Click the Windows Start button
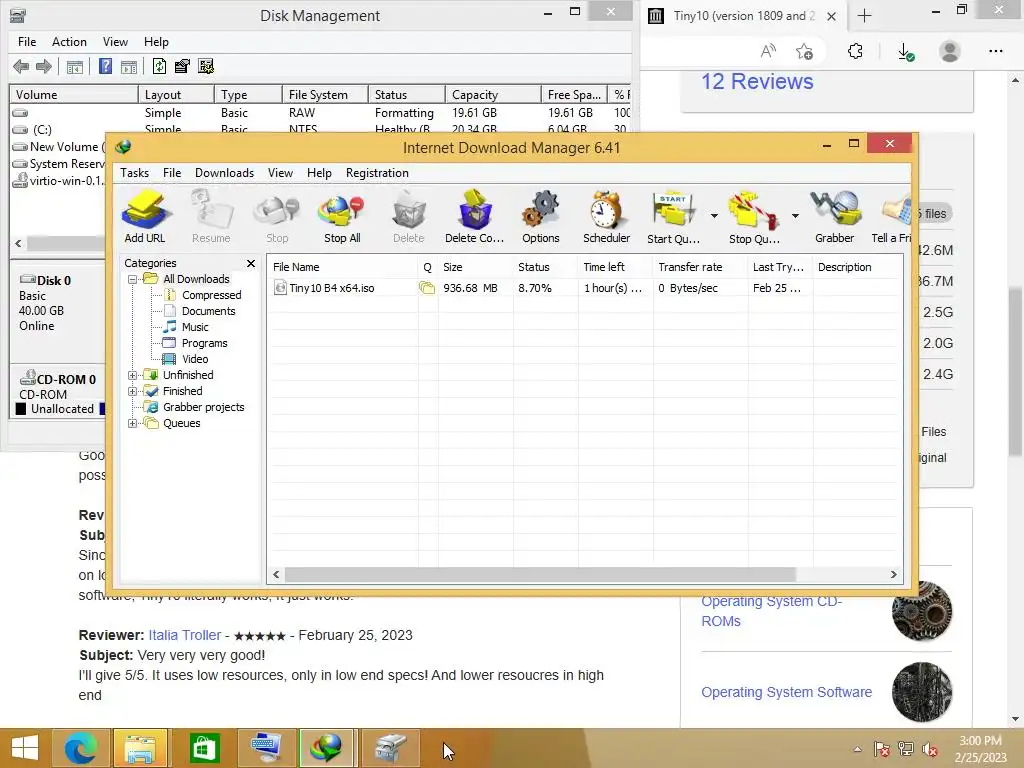The image size is (1024, 768). pyautogui.click(x=25, y=748)
